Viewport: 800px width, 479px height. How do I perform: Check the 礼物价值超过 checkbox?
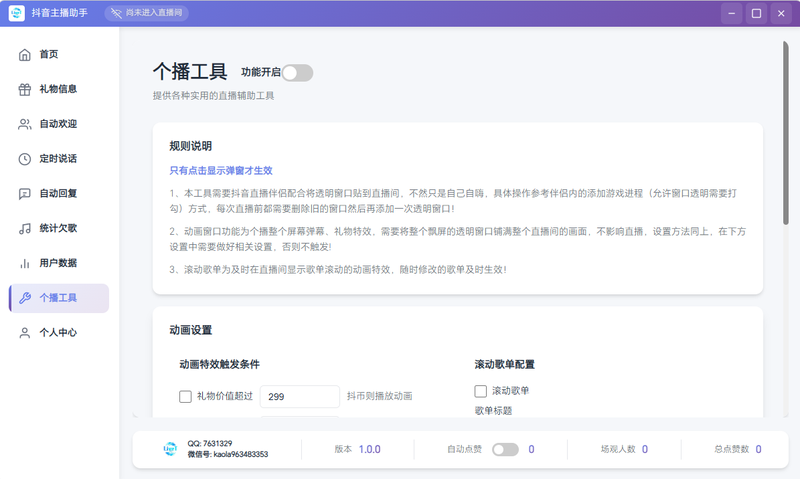coord(185,397)
